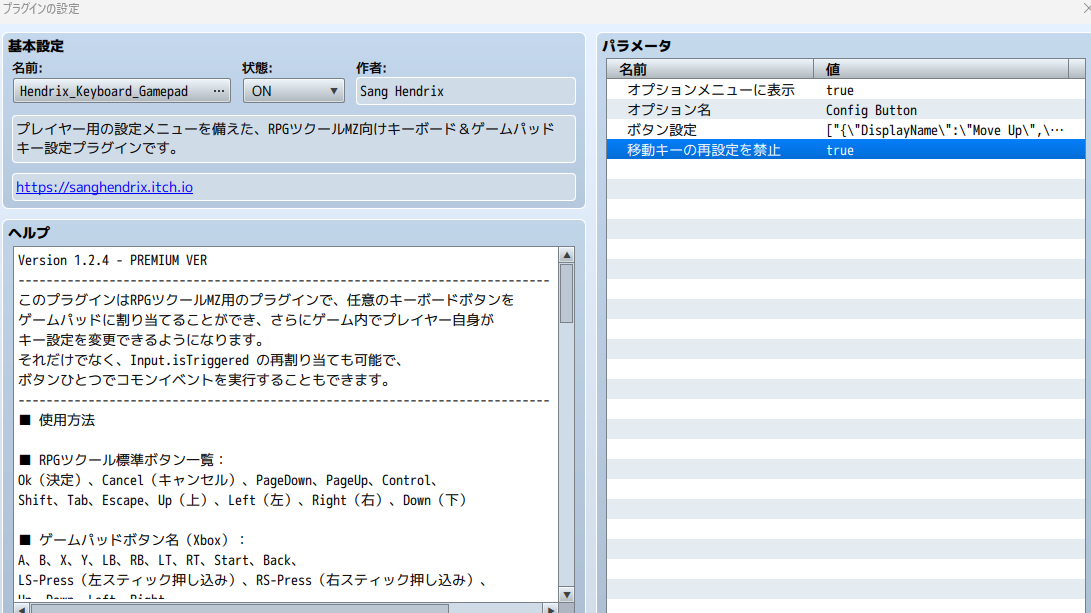Click the Config Button value cell

(x=871, y=110)
